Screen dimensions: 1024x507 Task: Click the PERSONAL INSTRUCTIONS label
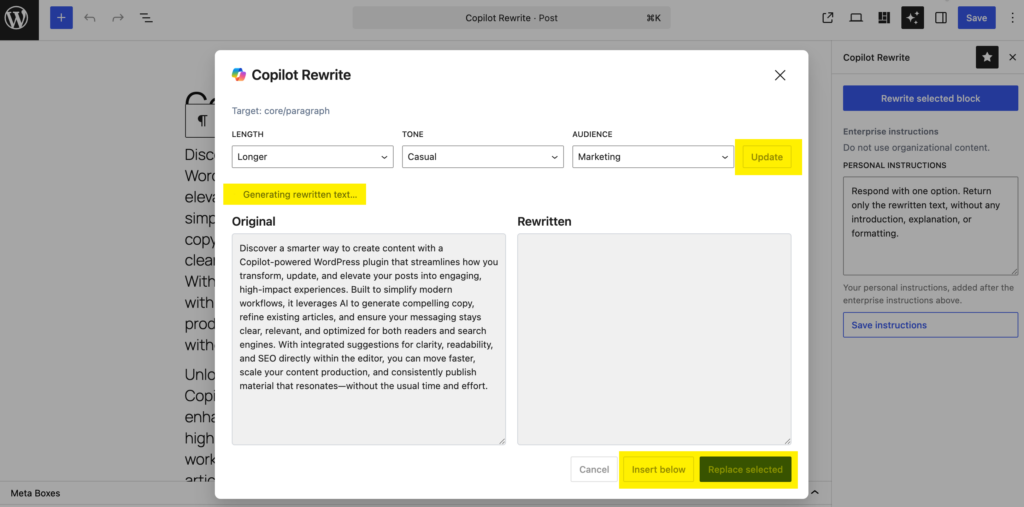[x=895, y=165]
